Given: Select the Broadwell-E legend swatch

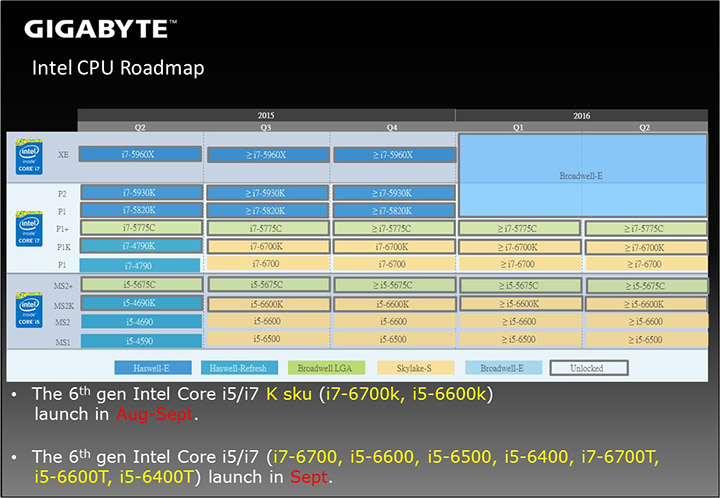Looking at the screenshot, I should (503, 368).
